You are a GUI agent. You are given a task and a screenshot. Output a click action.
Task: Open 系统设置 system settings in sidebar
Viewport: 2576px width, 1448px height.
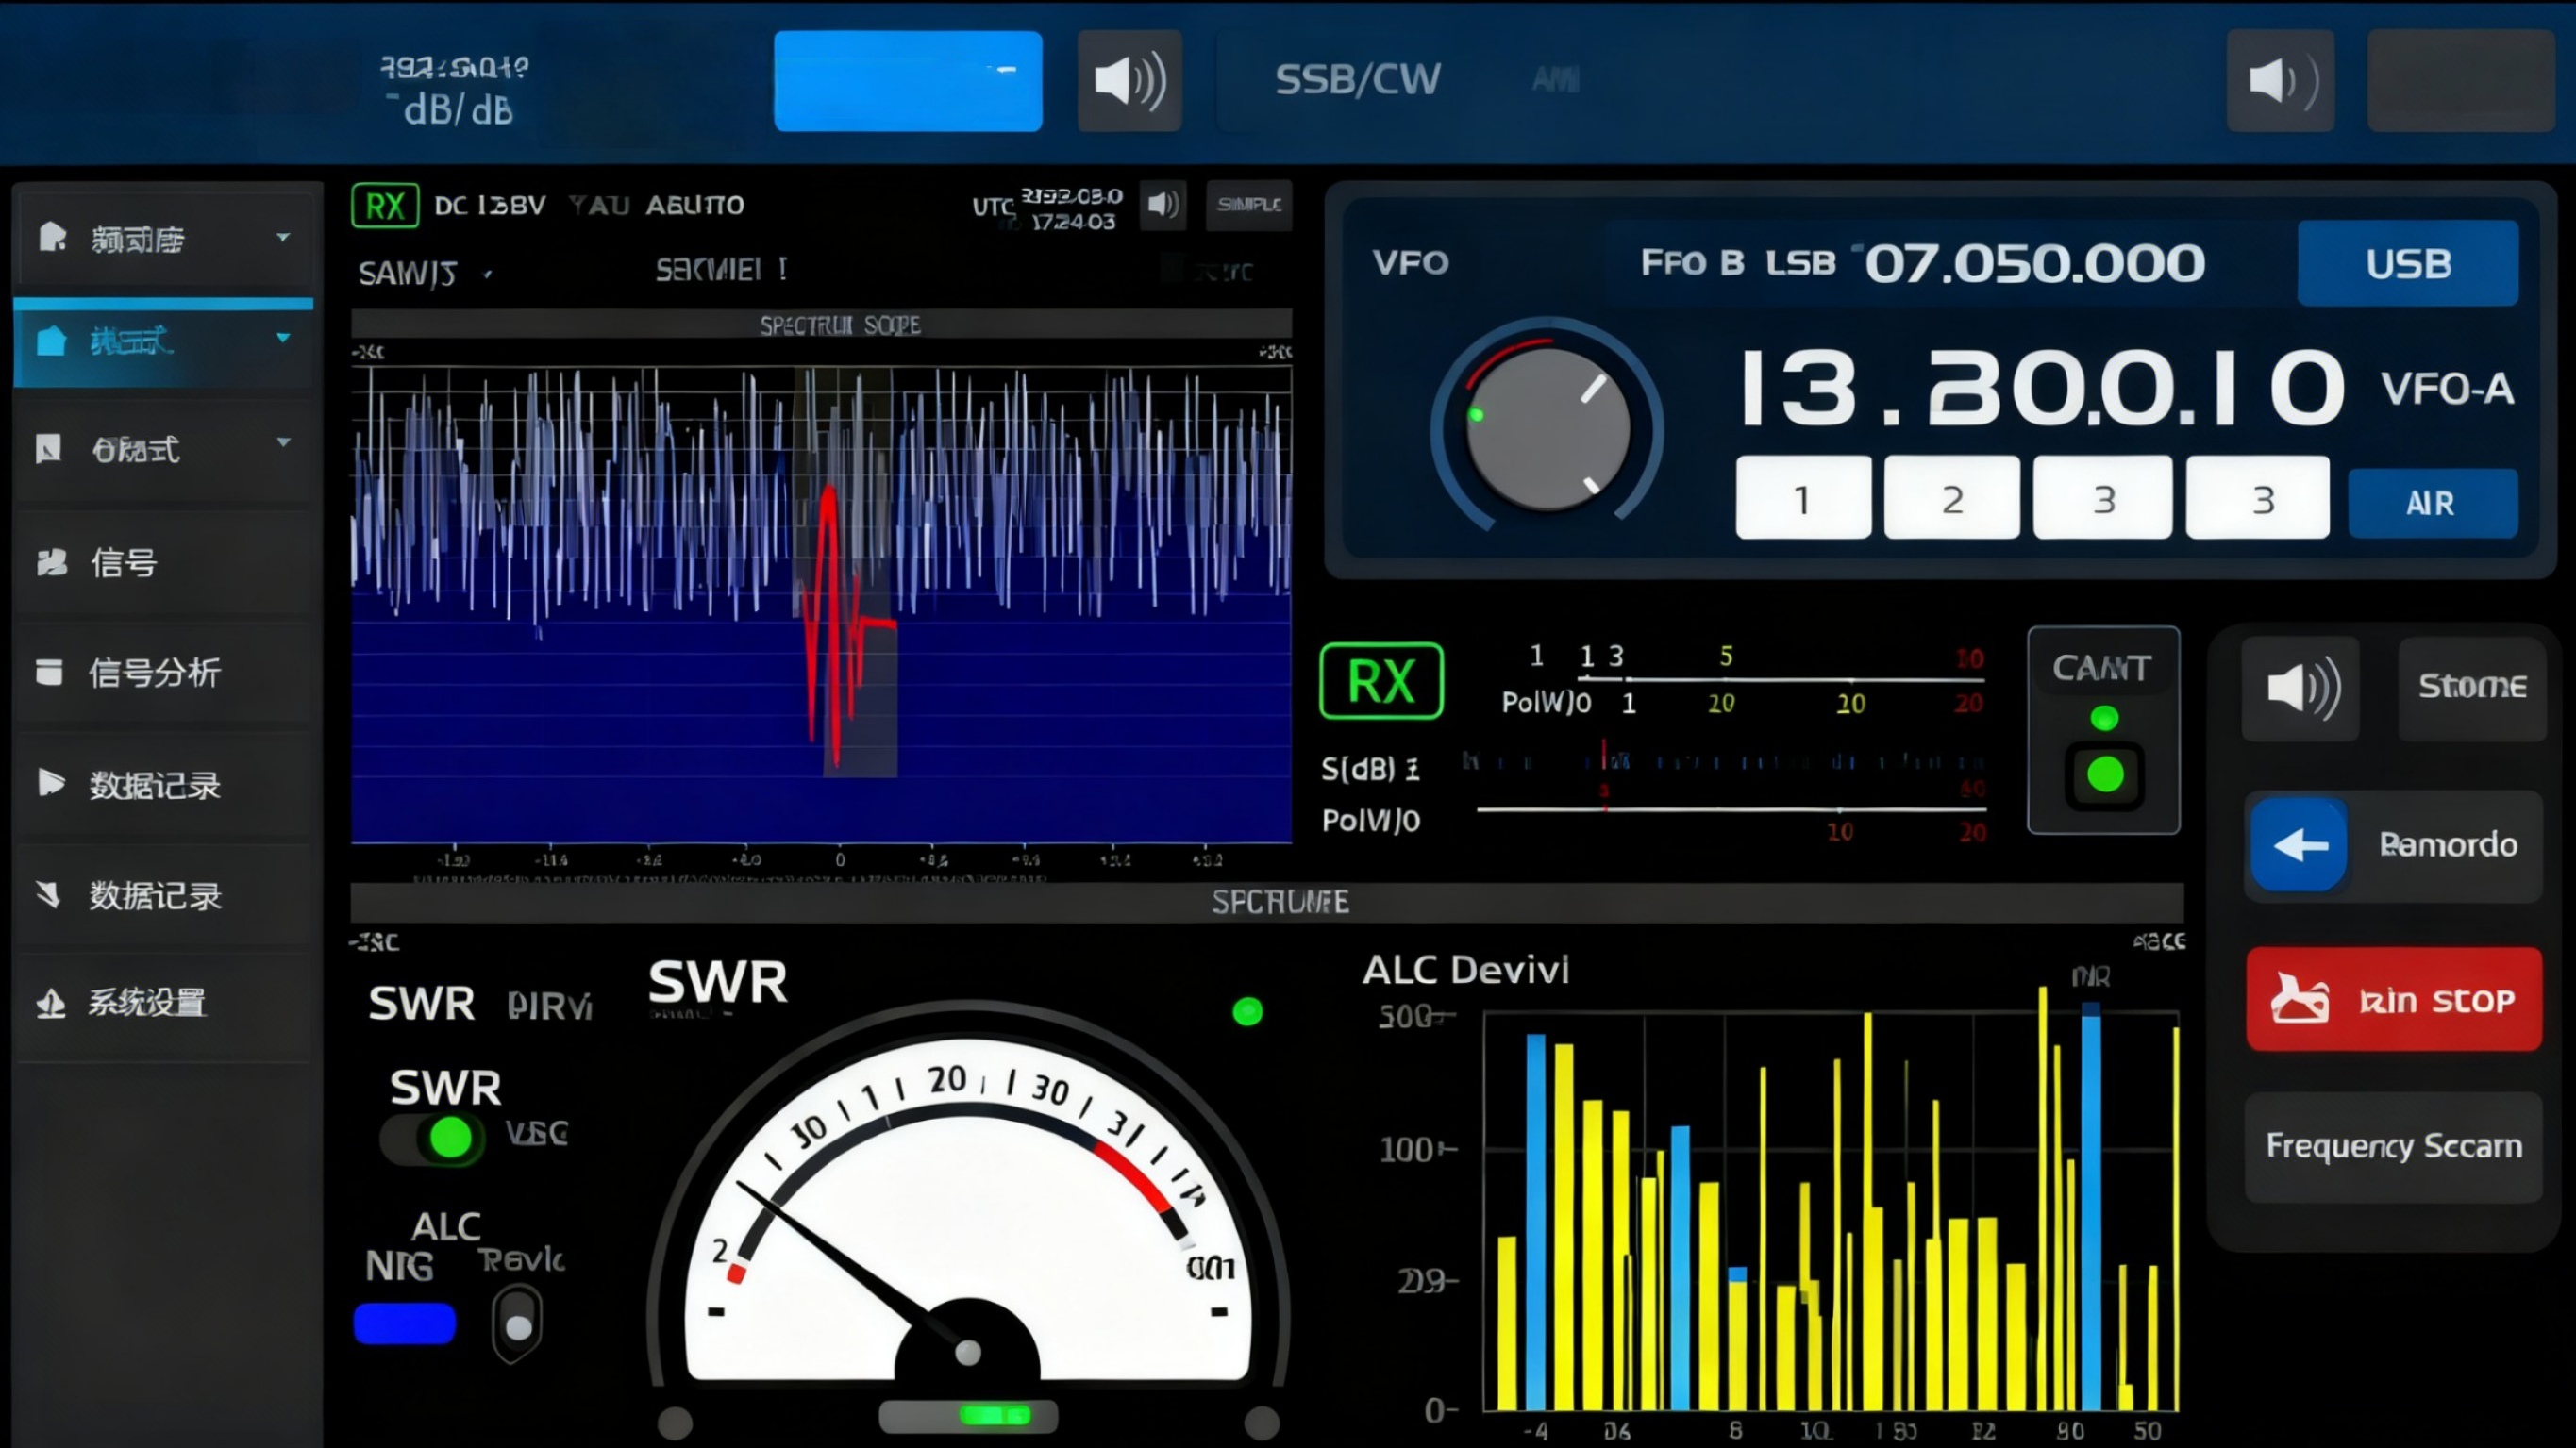(147, 1002)
